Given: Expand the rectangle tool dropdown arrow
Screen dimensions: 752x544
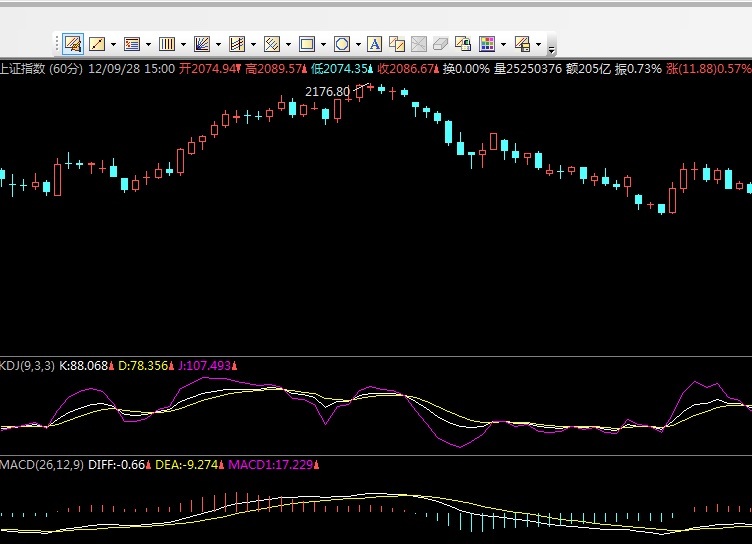Looking at the screenshot, I should tap(323, 44).
